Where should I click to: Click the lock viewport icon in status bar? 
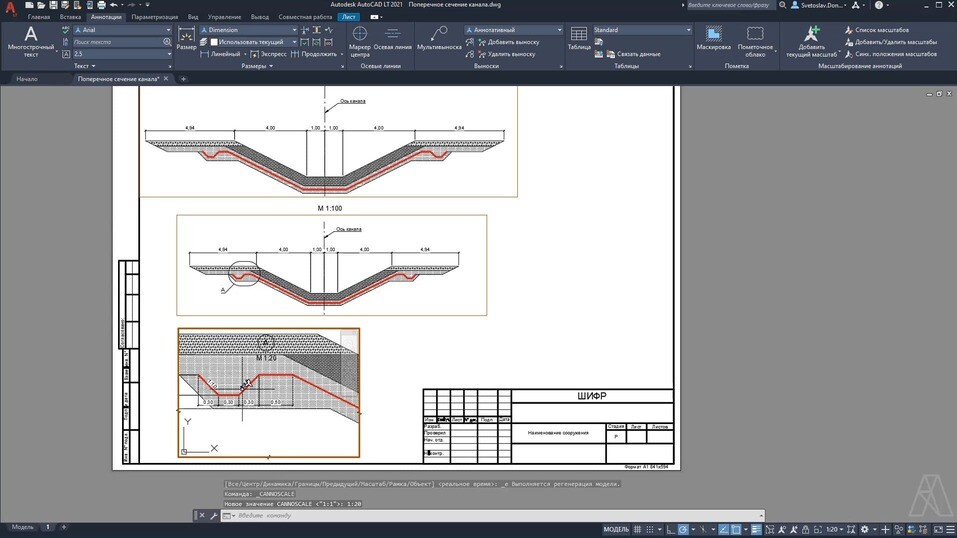point(806,529)
